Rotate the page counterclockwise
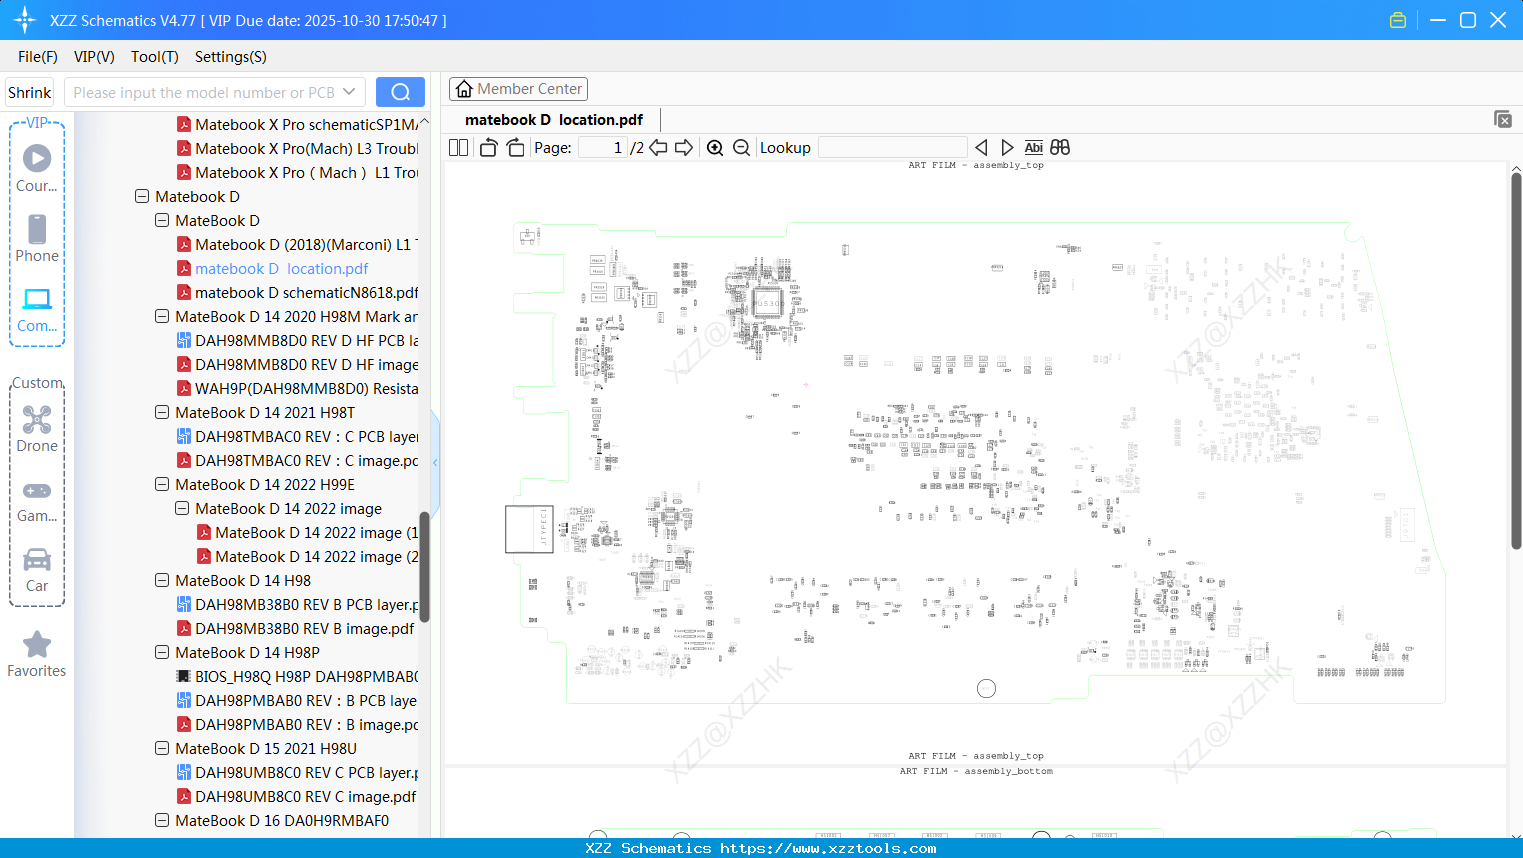The height and width of the screenshot is (858, 1523). pos(489,148)
